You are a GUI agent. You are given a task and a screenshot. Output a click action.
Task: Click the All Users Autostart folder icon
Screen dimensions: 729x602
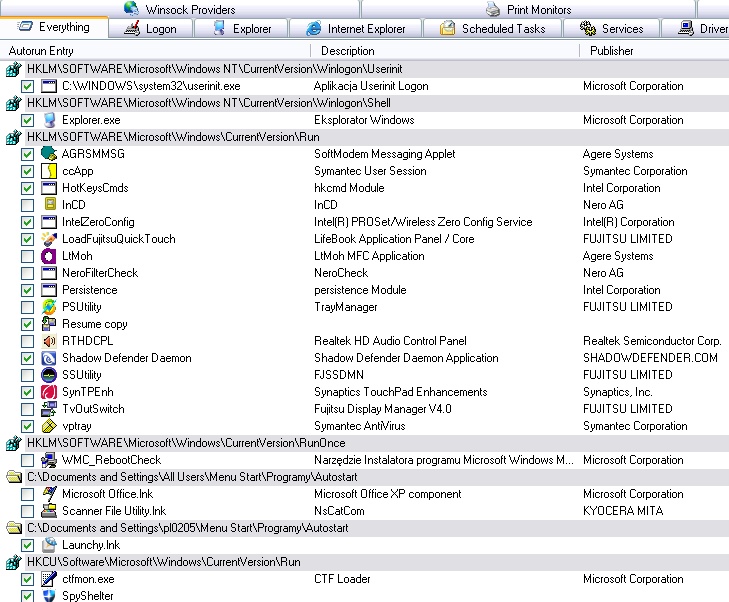coord(14,477)
